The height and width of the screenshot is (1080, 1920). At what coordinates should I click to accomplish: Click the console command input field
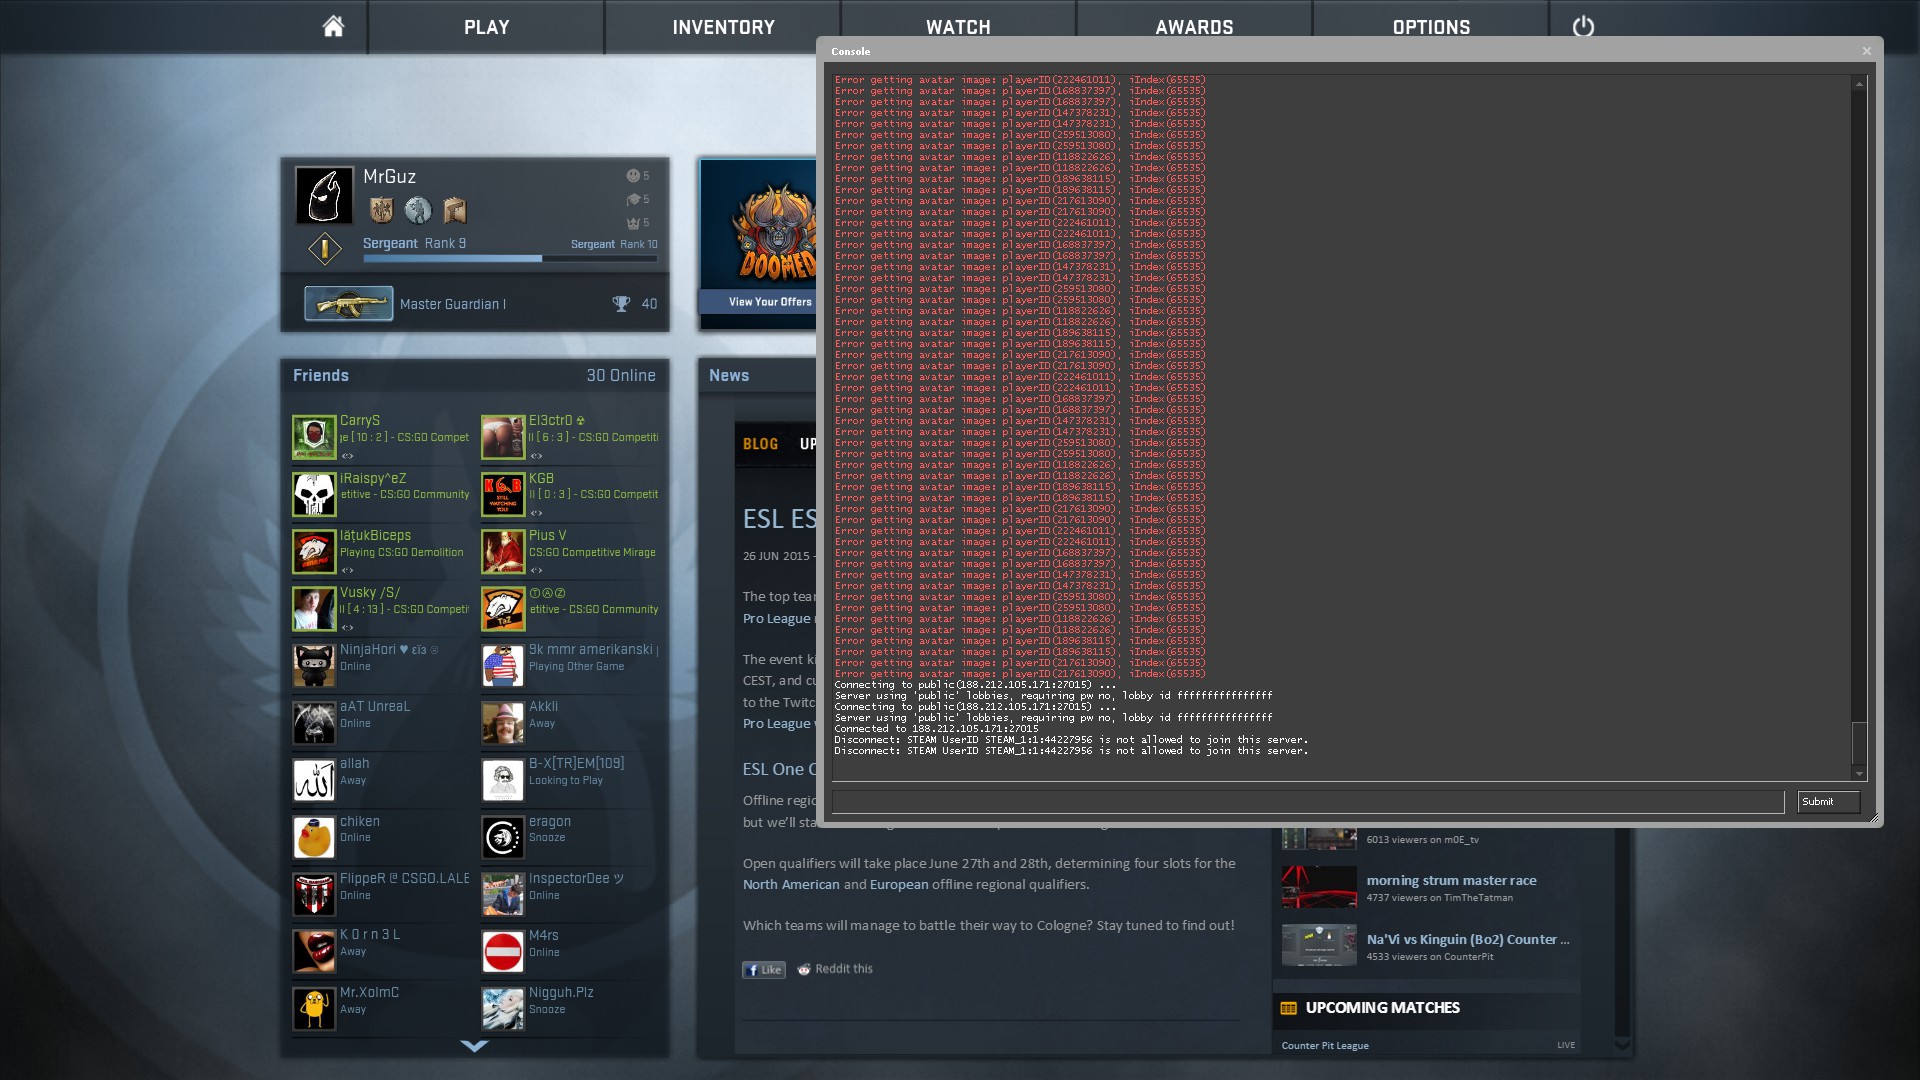(1307, 802)
